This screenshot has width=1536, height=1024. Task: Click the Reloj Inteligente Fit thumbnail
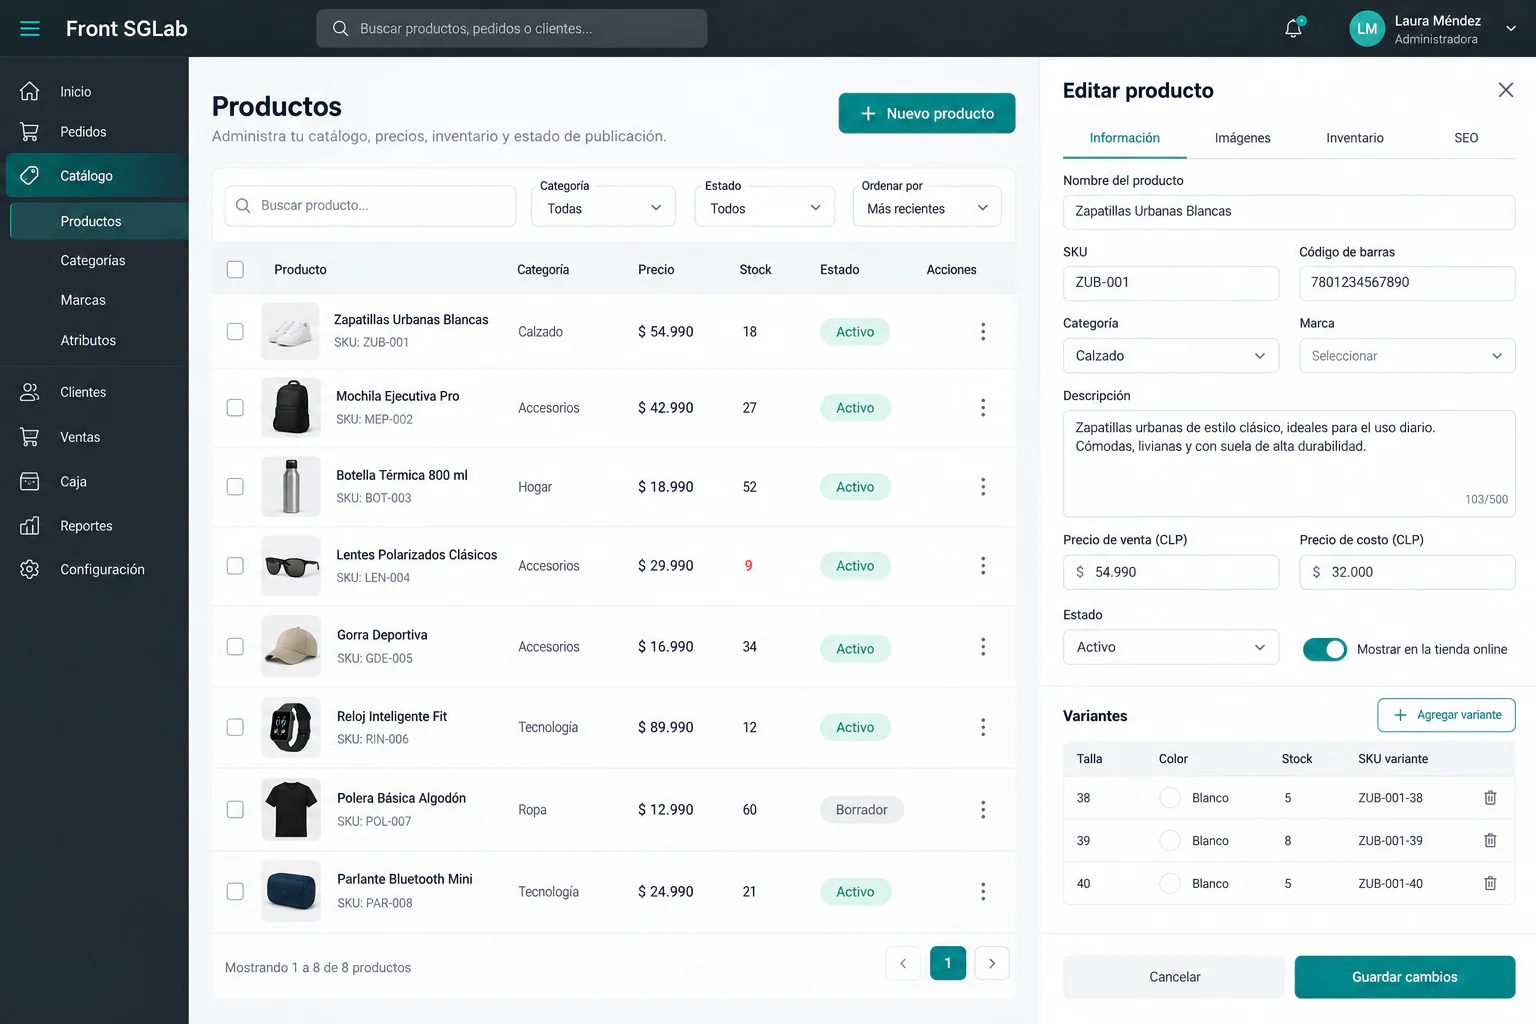291,727
